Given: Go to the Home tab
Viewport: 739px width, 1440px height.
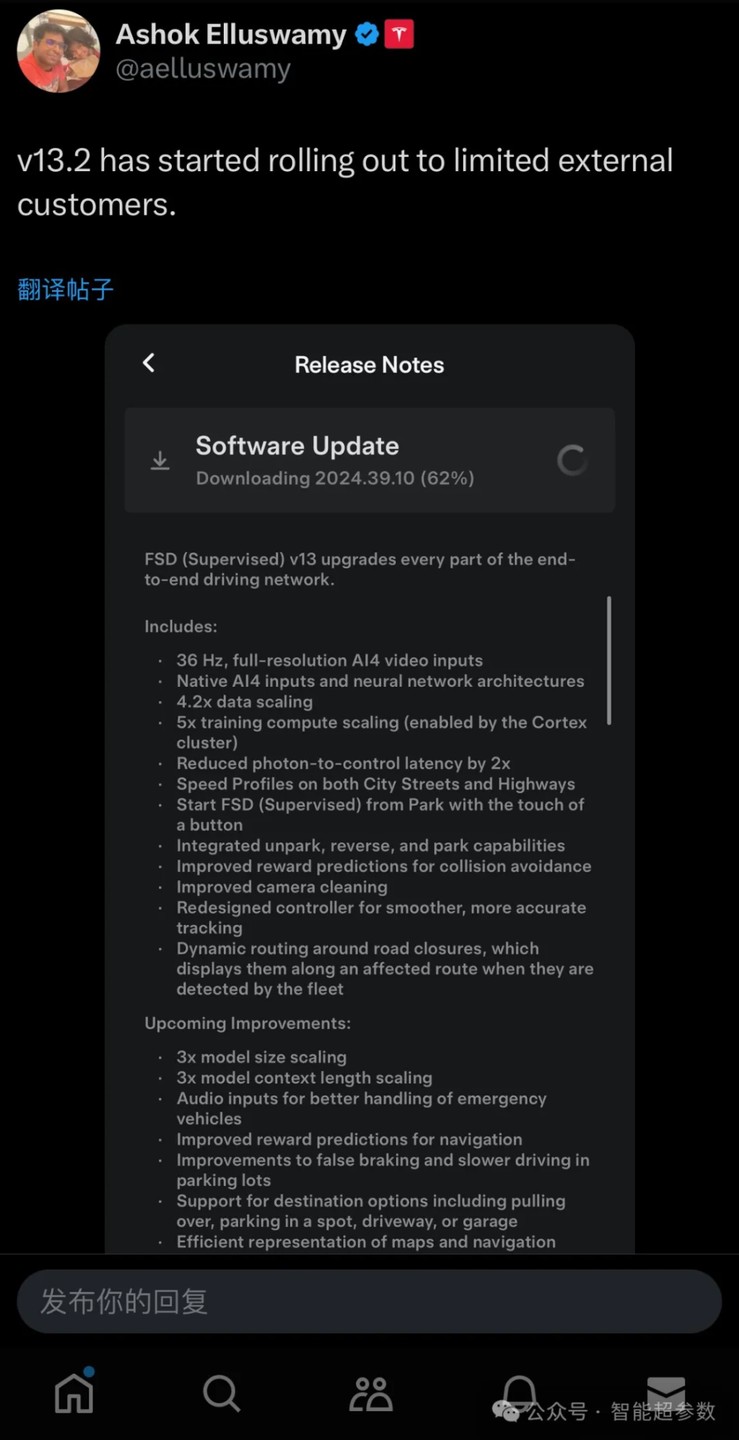Looking at the screenshot, I should tap(74, 1391).
